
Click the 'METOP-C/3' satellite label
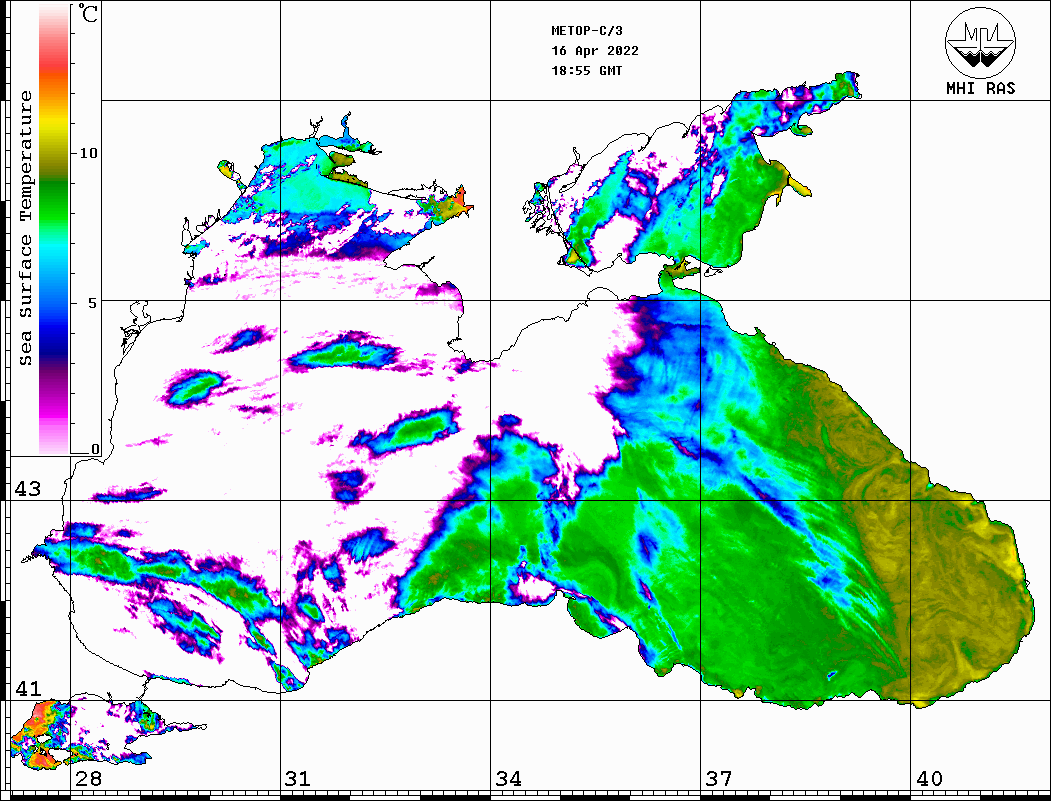(587, 31)
